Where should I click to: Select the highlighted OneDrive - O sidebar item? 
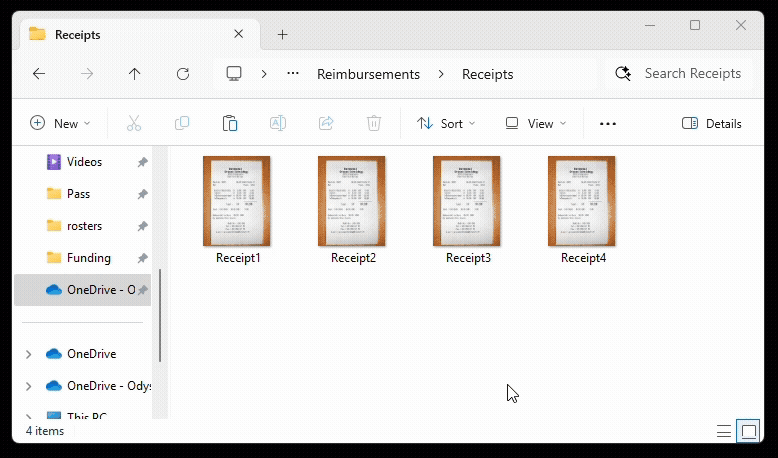83,290
